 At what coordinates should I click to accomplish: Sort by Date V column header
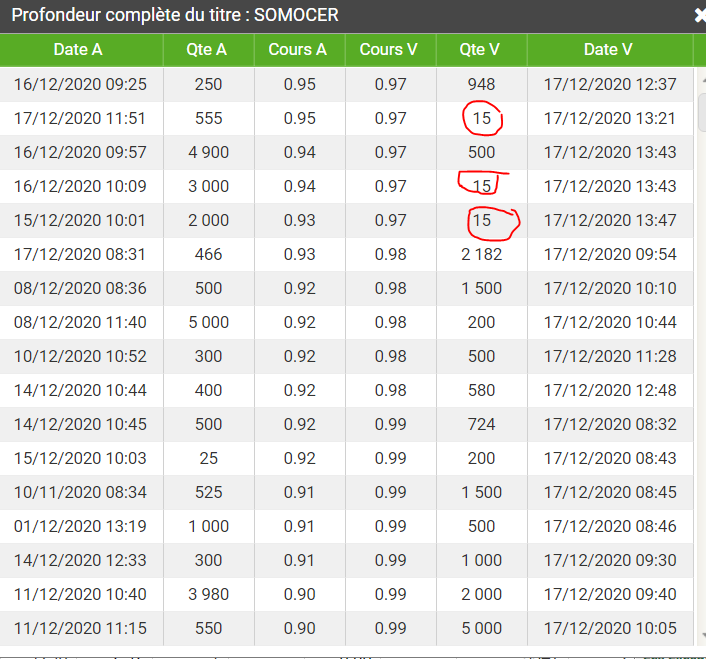coord(608,50)
